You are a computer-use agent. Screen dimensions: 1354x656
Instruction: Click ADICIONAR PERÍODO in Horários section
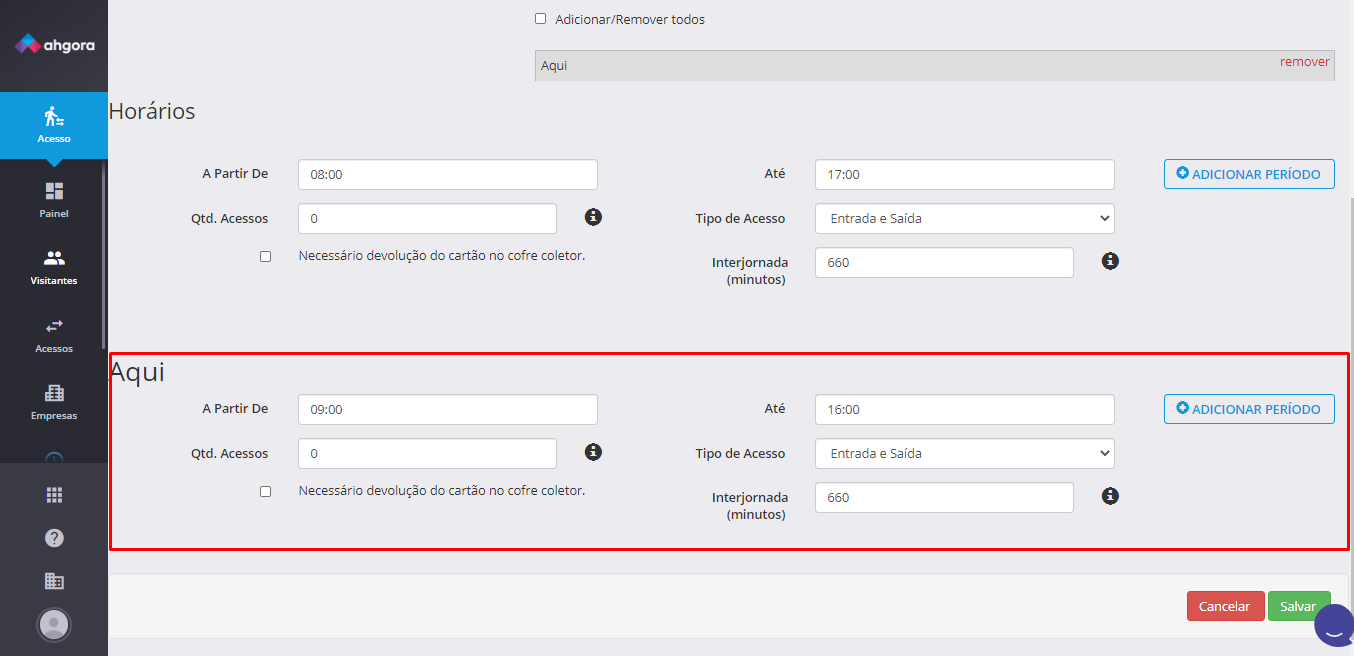click(x=1249, y=174)
